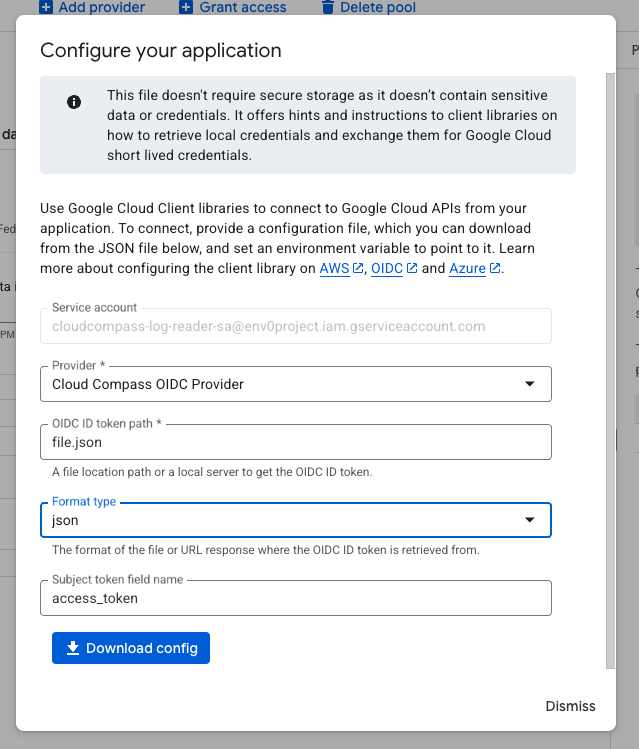
Task: Open the OIDC configuration link
Action: pyautogui.click(x=387, y=268)
